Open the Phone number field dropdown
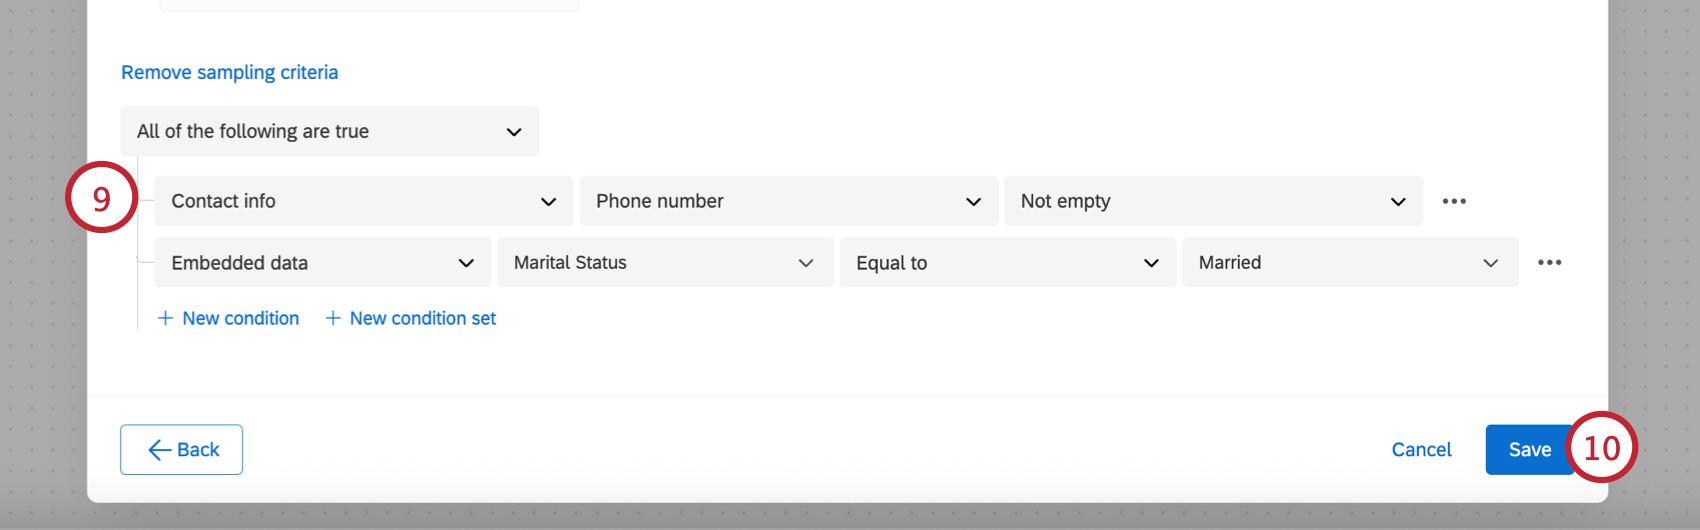Screen dimensions: 1700x530 (788, 201)
